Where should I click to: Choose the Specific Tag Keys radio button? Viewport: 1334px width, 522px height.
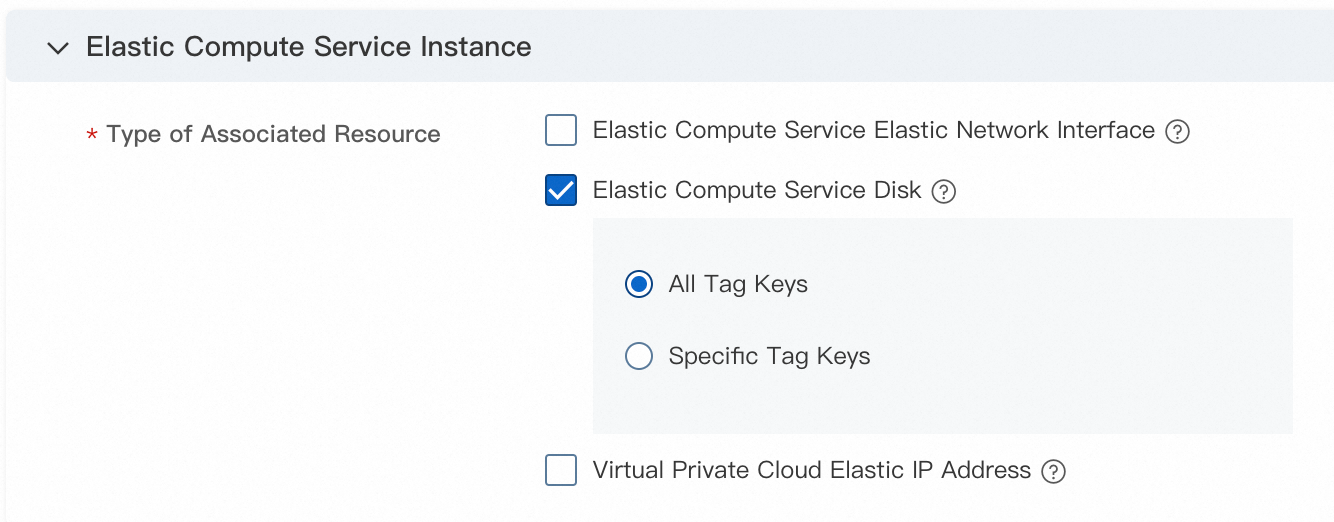pyautogui.click(x=639, y=357)
